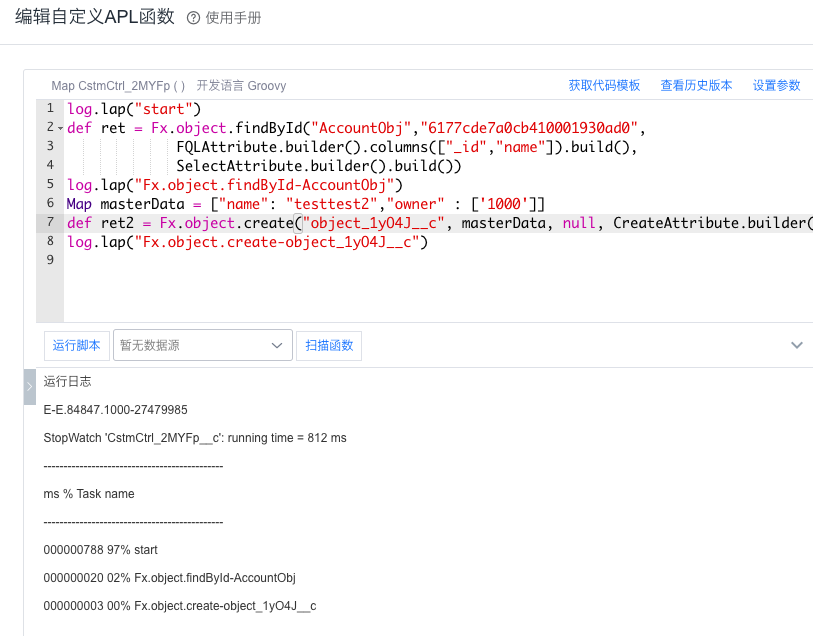Click the help question mark icon
Screen dimensions: 813x636
click(194, 18)
